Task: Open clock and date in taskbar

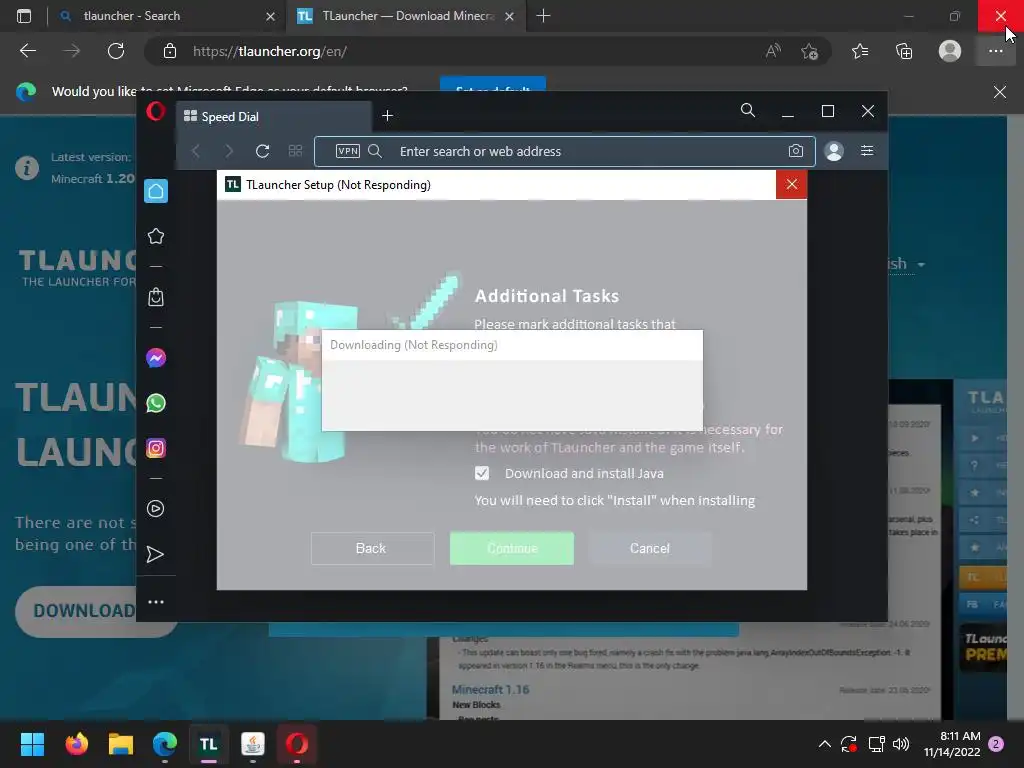Action: point(952,744)
